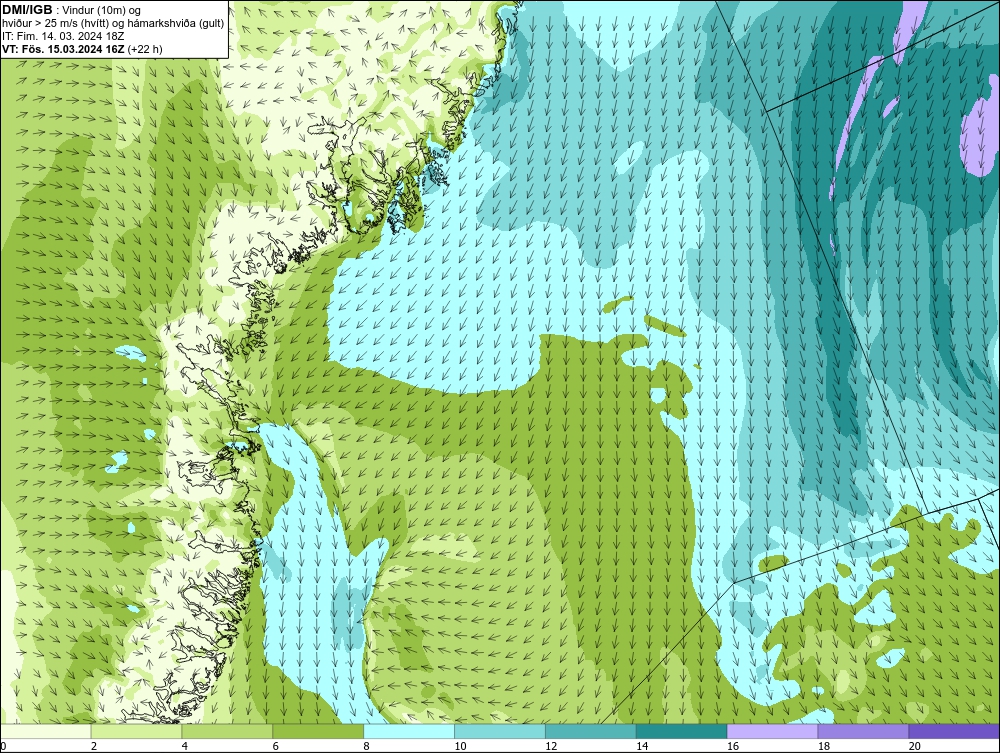
Task: Click the 16–18 m/s lavender legend swatch
Action: 772,731
